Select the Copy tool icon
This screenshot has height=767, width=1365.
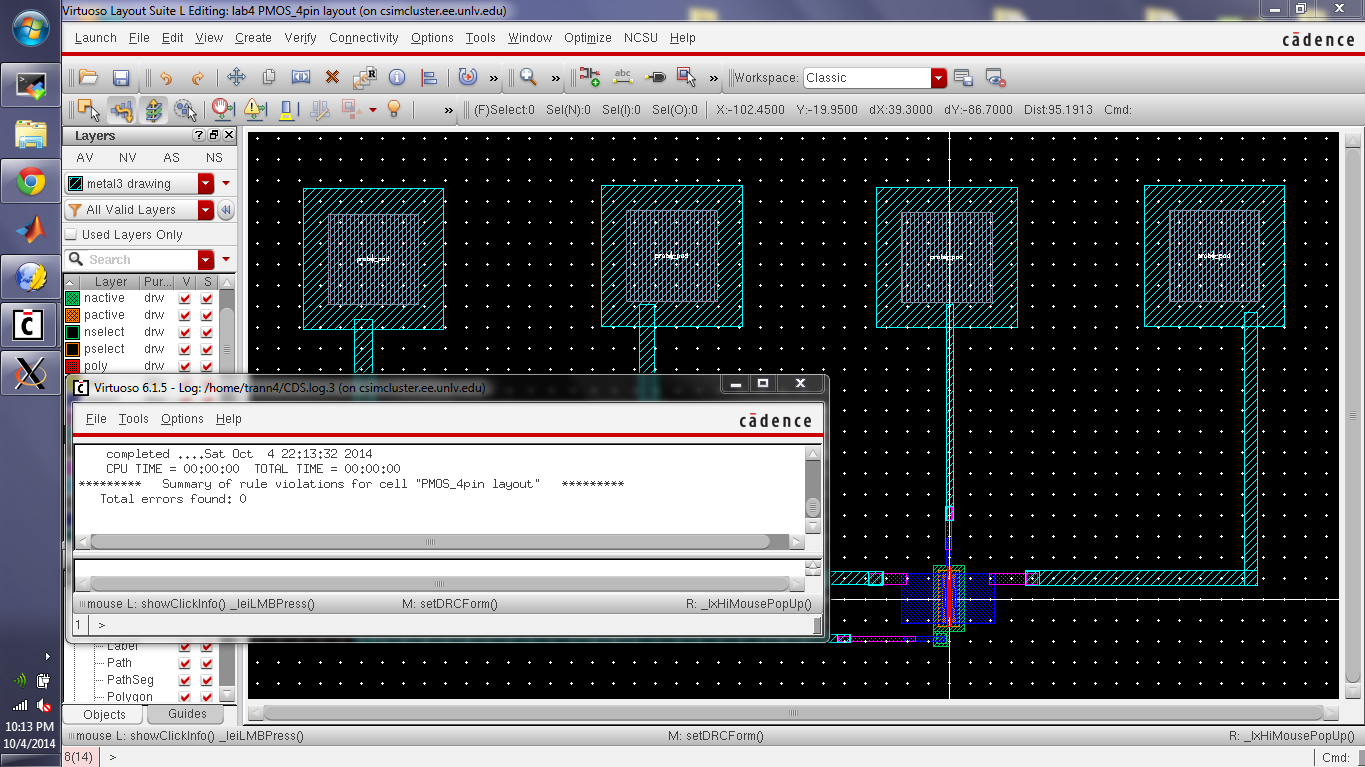[269, 77]
